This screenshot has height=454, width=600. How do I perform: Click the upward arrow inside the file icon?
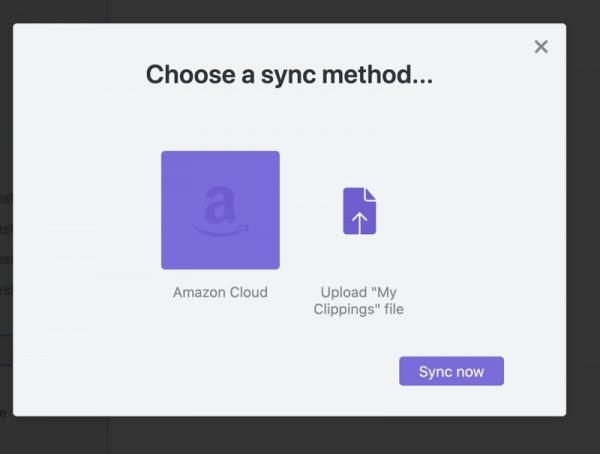[x=359, y=223]
